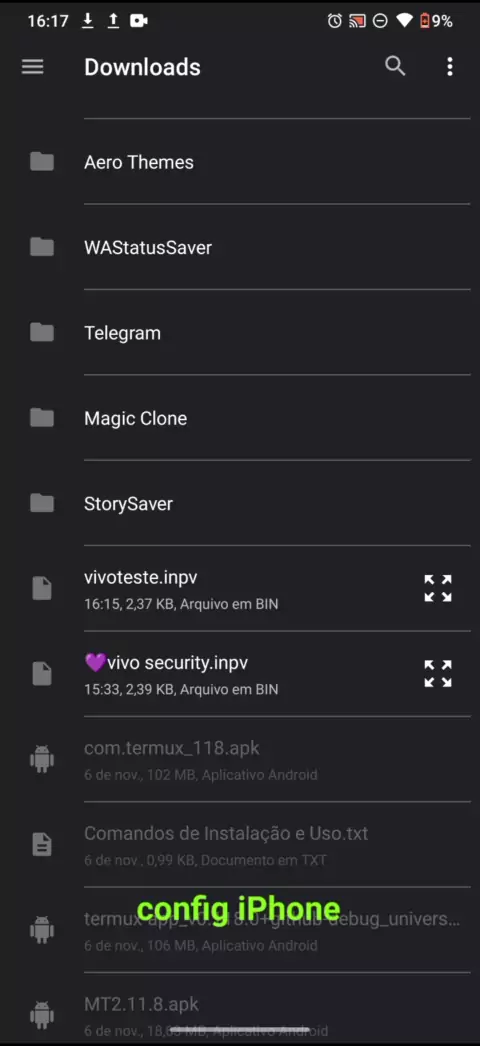This screenshot has height=1046, width=480.
Task: Tap the Magic Clone folder icon
Action: tap(42, 418)
